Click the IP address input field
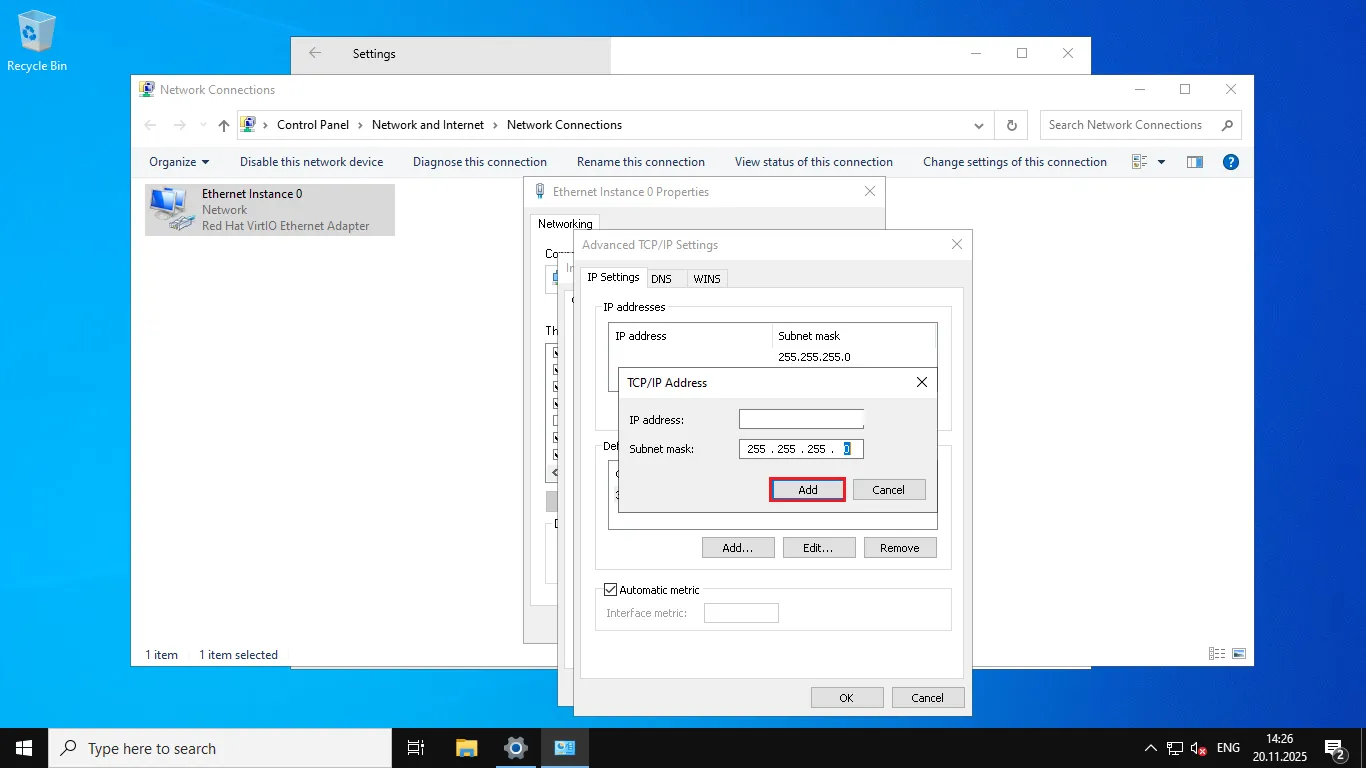This screenshot has height=768, width=1366. point(801,420)
